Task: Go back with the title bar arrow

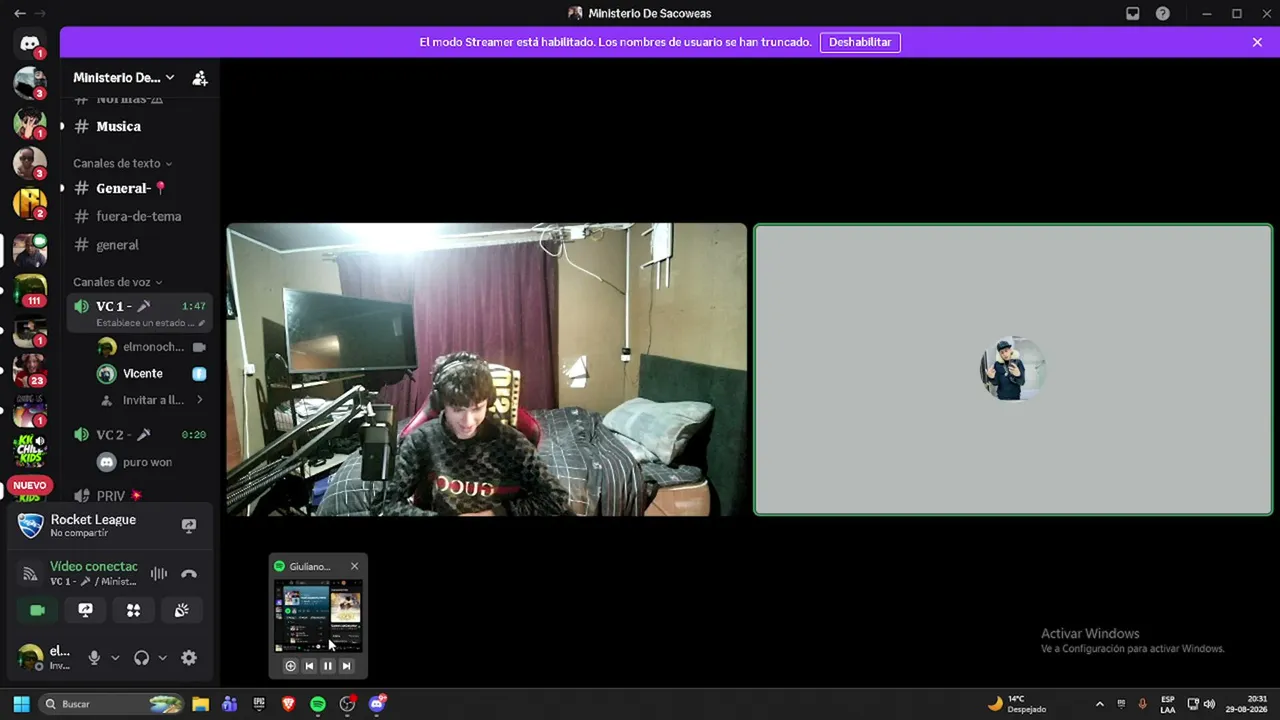Action: (x=19, y=14)
